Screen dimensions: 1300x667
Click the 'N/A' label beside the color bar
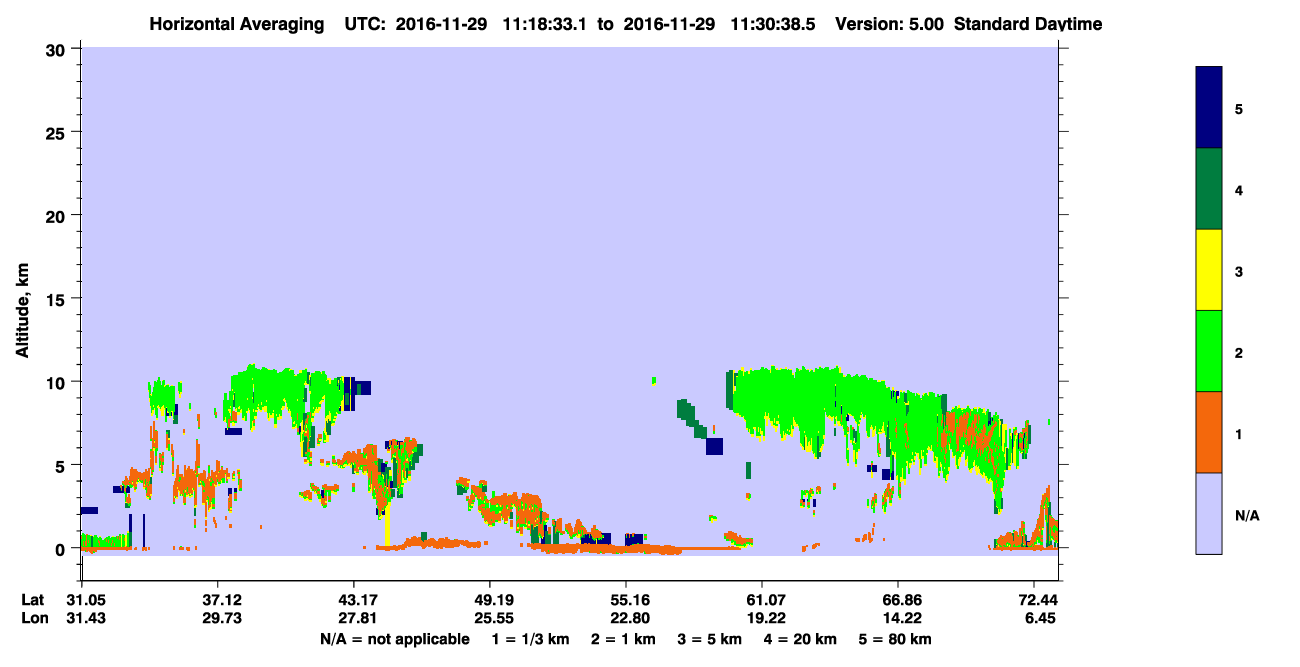click(x=1247, y=516)
